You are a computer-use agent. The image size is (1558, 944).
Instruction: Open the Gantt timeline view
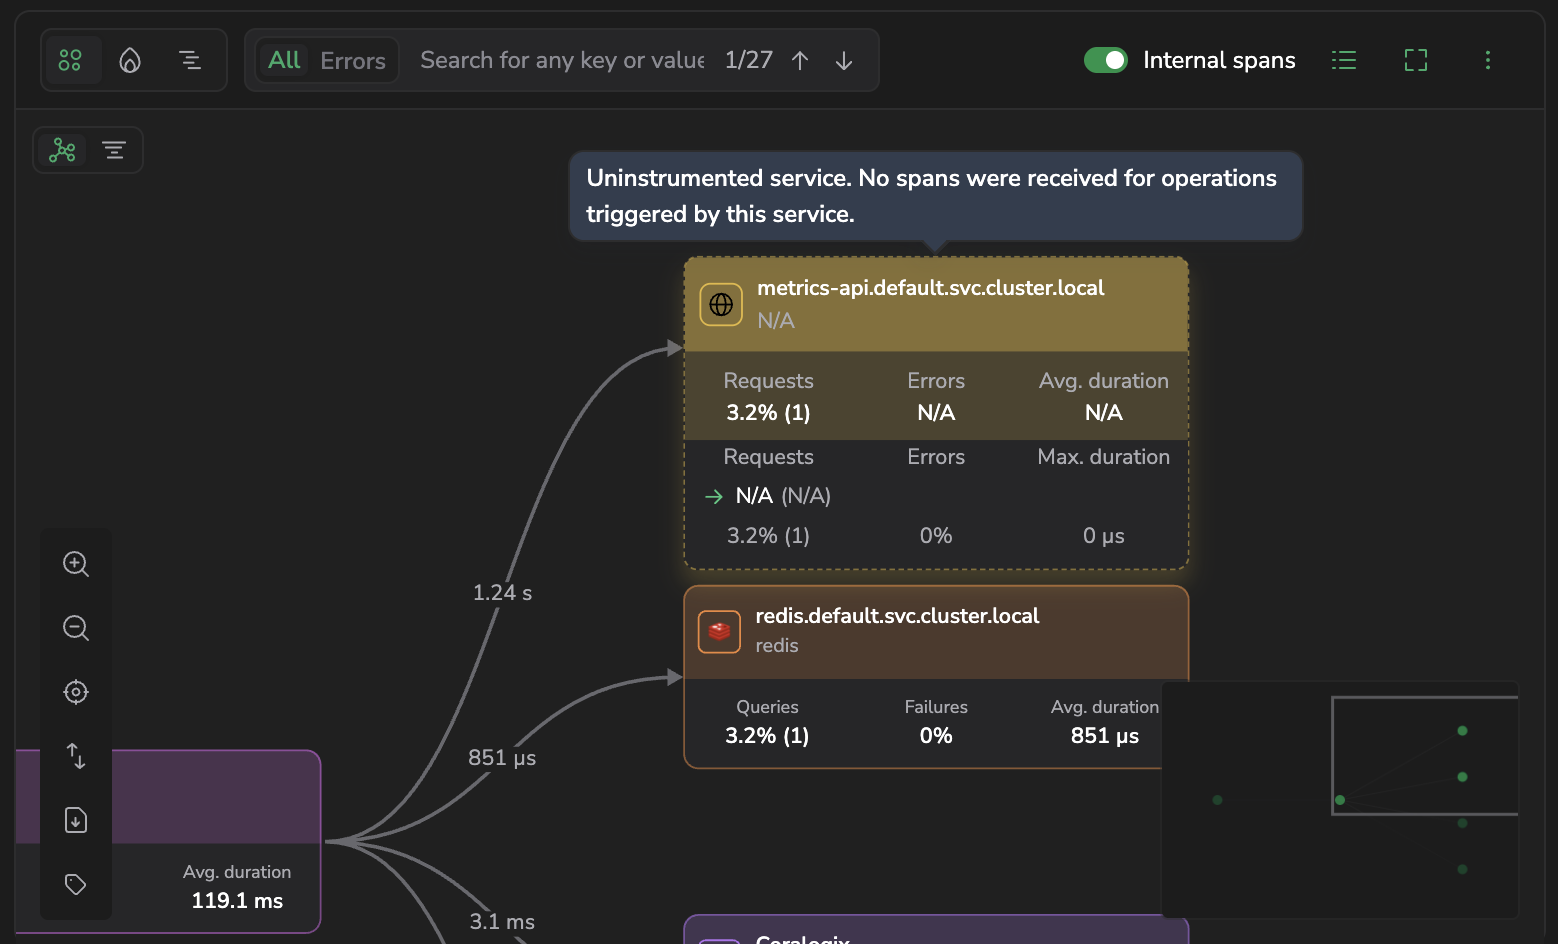click(x=190, y=60)
